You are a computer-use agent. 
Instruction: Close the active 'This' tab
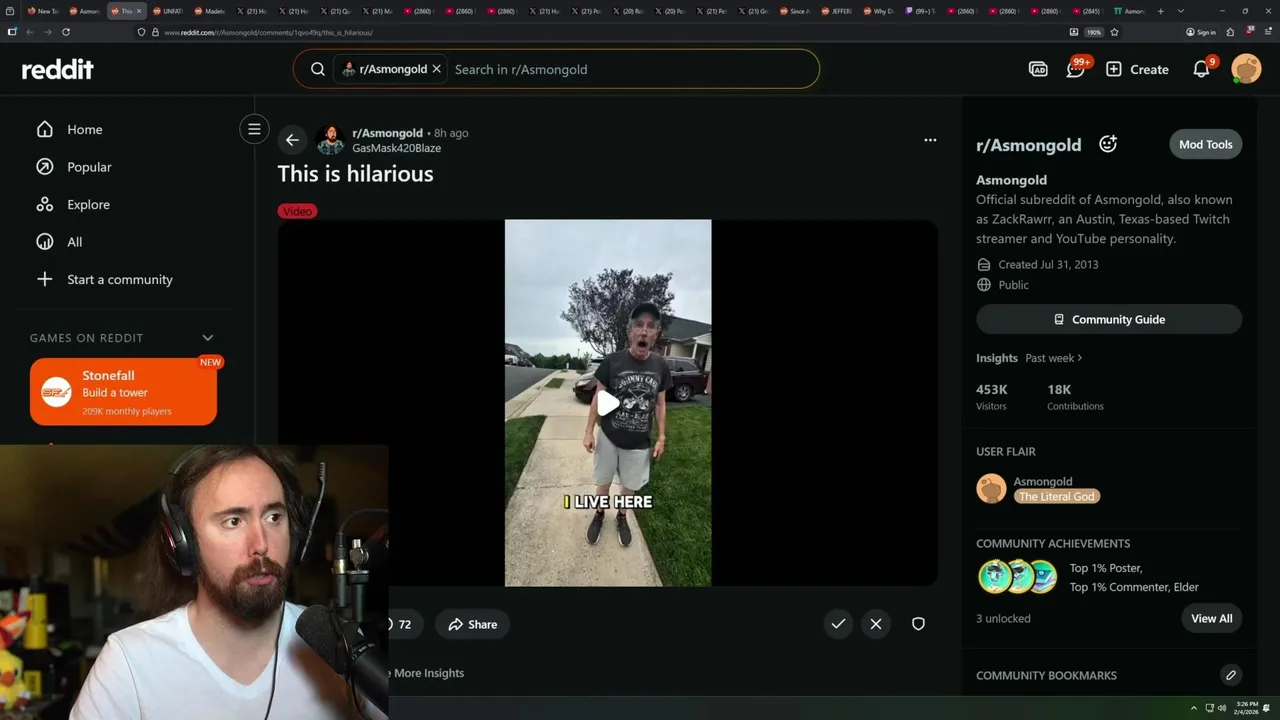140,11
